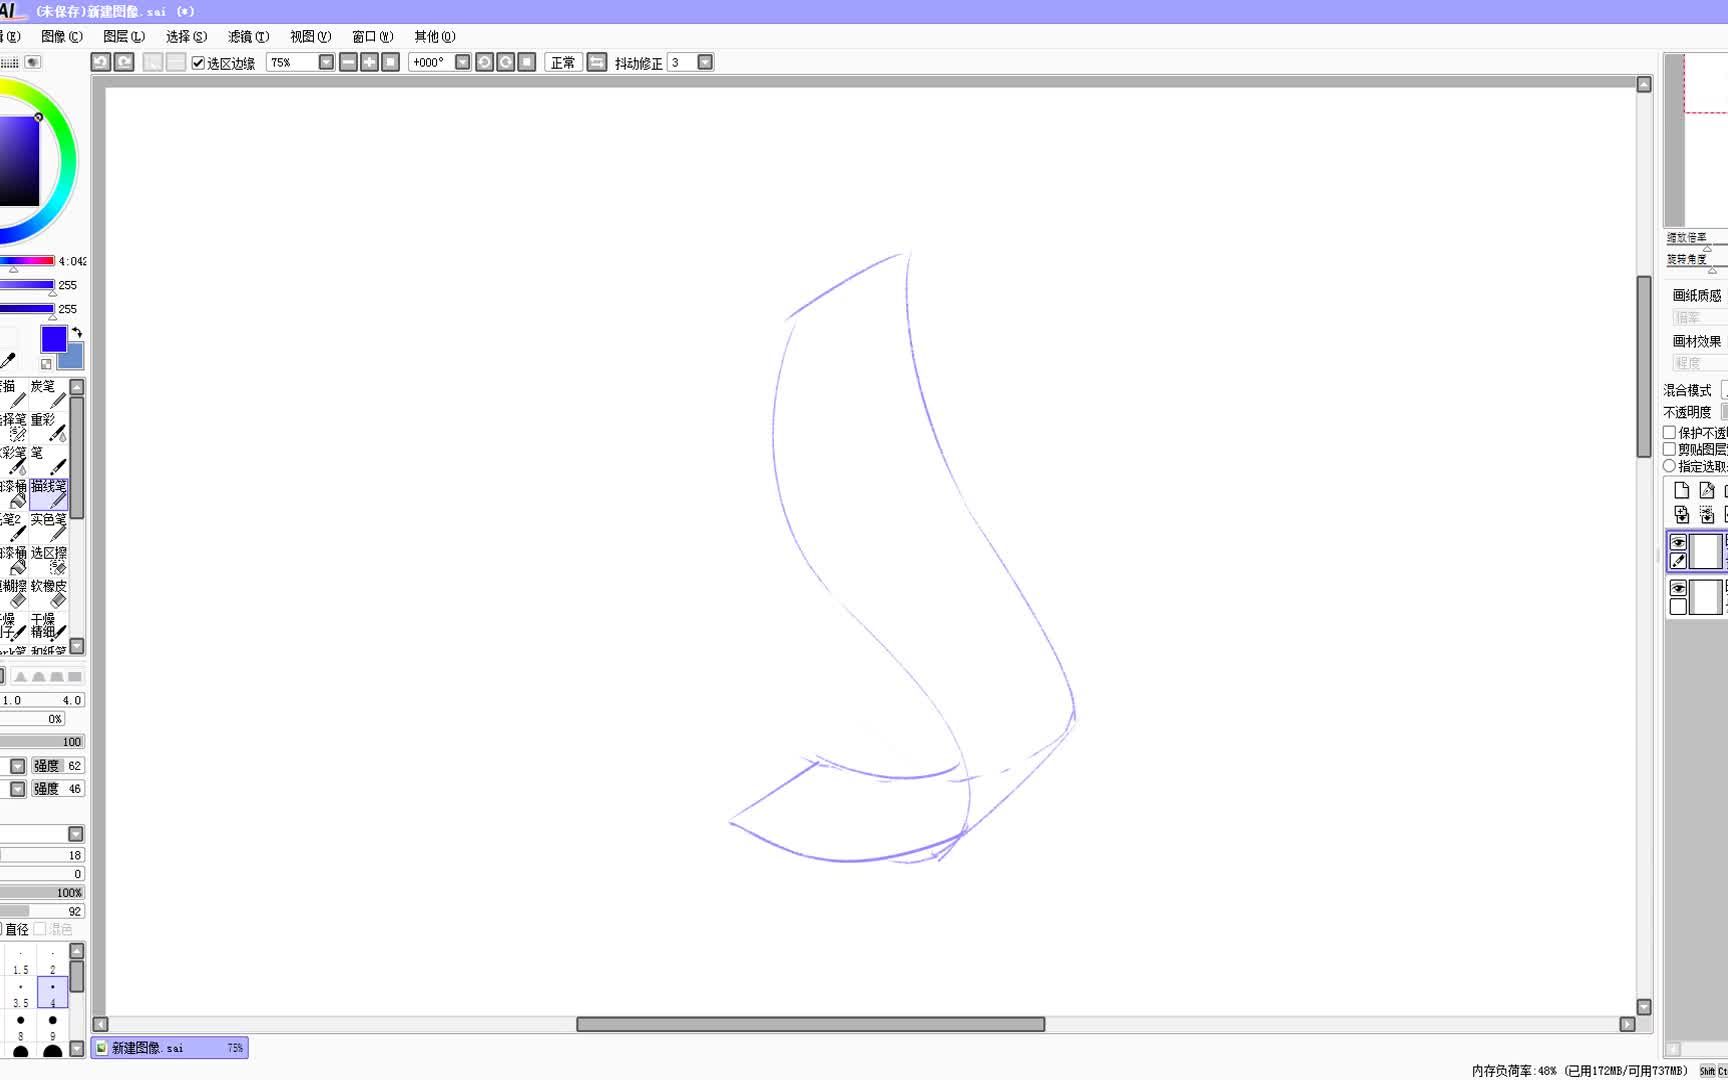Open the 75% zoom level dropdown

(x=326, y=62)
